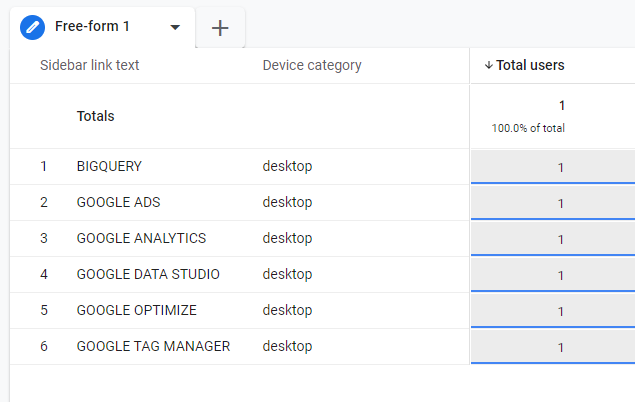Click Total users value for GOOGLE TAG MANAGER

pos(560,348)
